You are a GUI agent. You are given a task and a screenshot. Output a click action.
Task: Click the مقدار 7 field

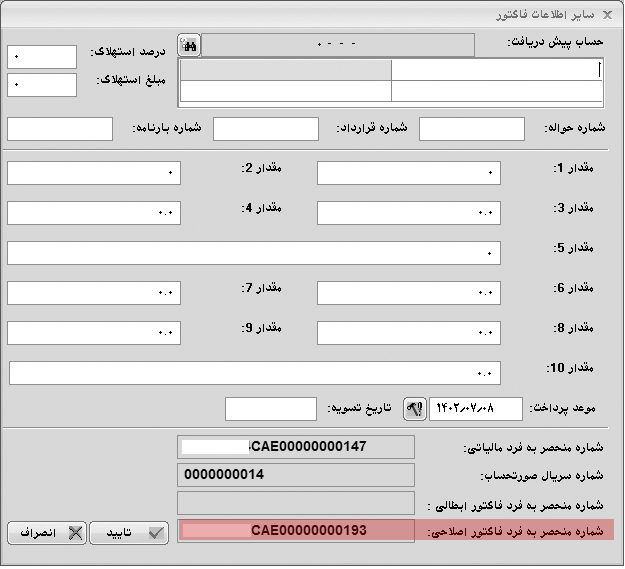pos(94,292)
